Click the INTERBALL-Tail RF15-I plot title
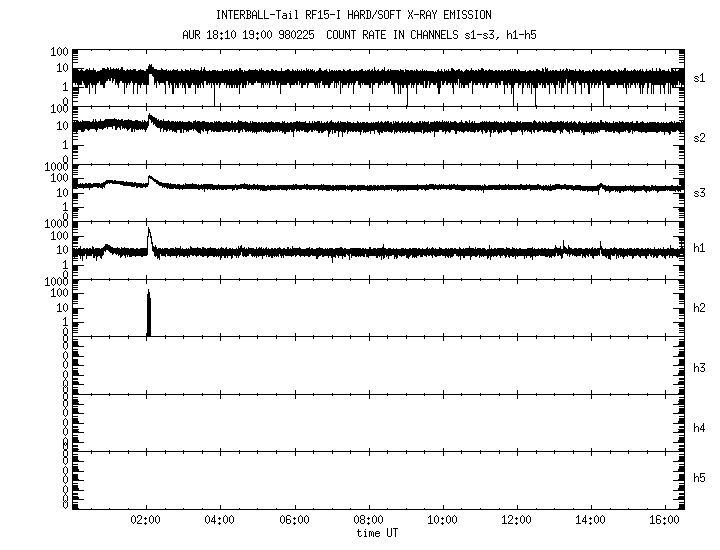This screenshot has width=720, height=550. click(x=367, y=15)
